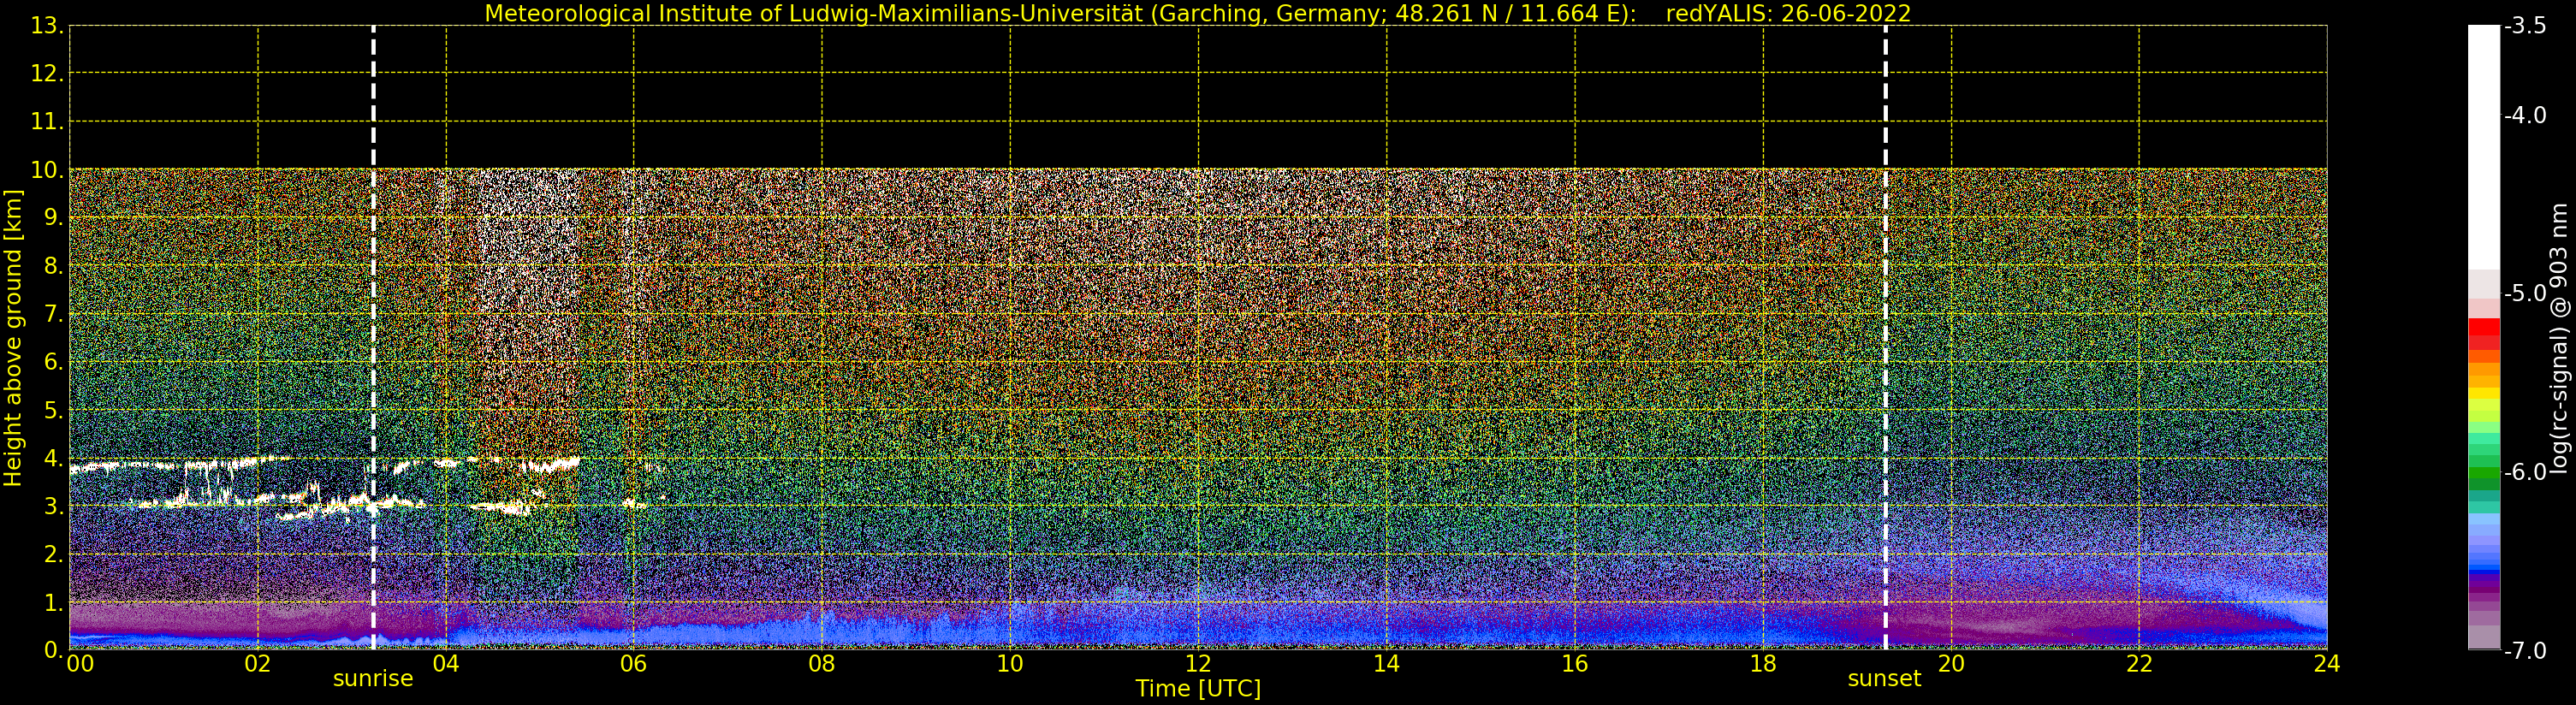Click the '06' tick on the time axis
2576x705 pixels.
point(634,664)
